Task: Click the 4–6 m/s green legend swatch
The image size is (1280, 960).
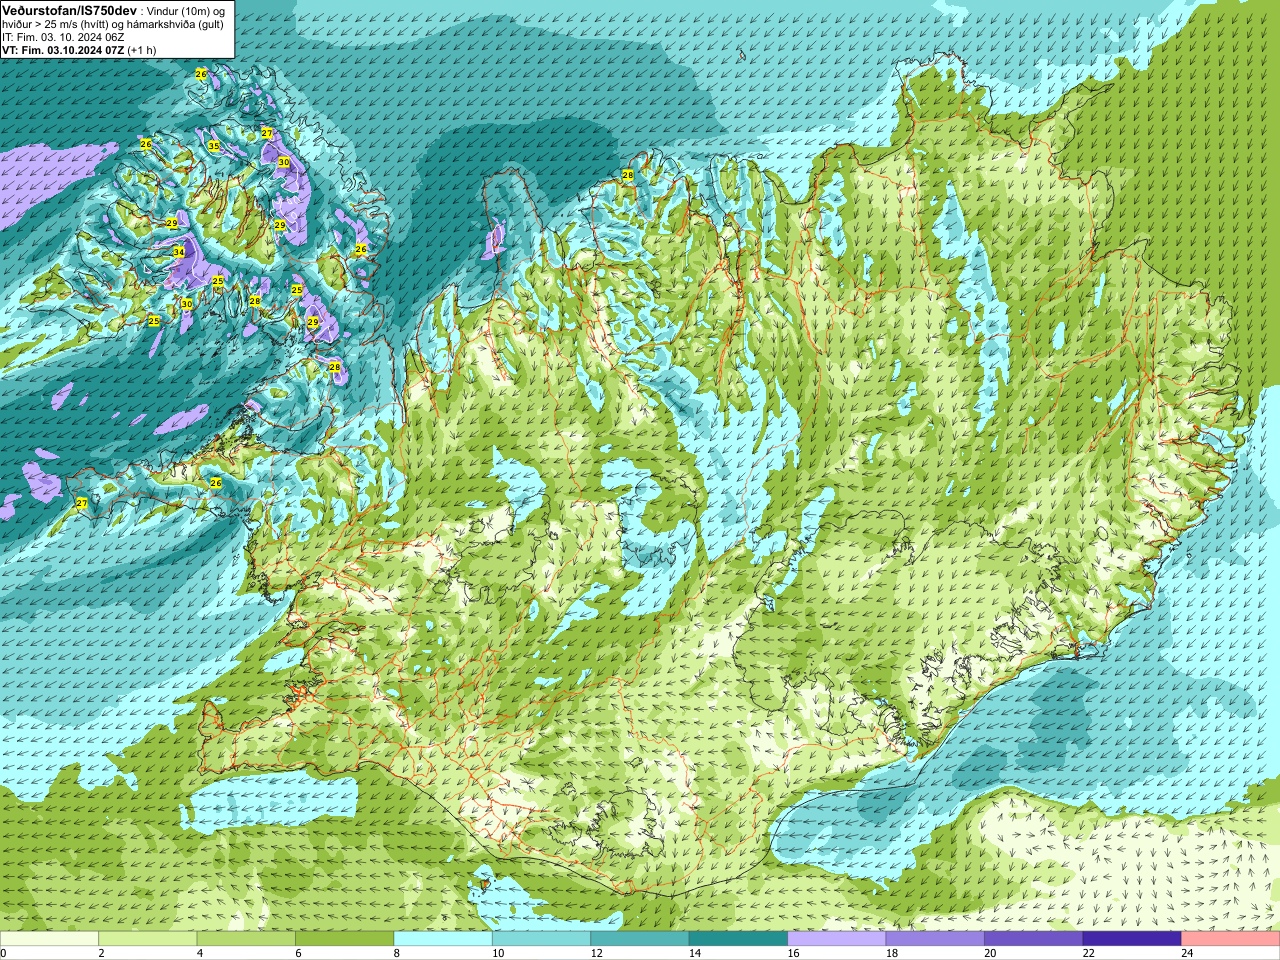Action: pyautogui.click(x=246, y=939)
